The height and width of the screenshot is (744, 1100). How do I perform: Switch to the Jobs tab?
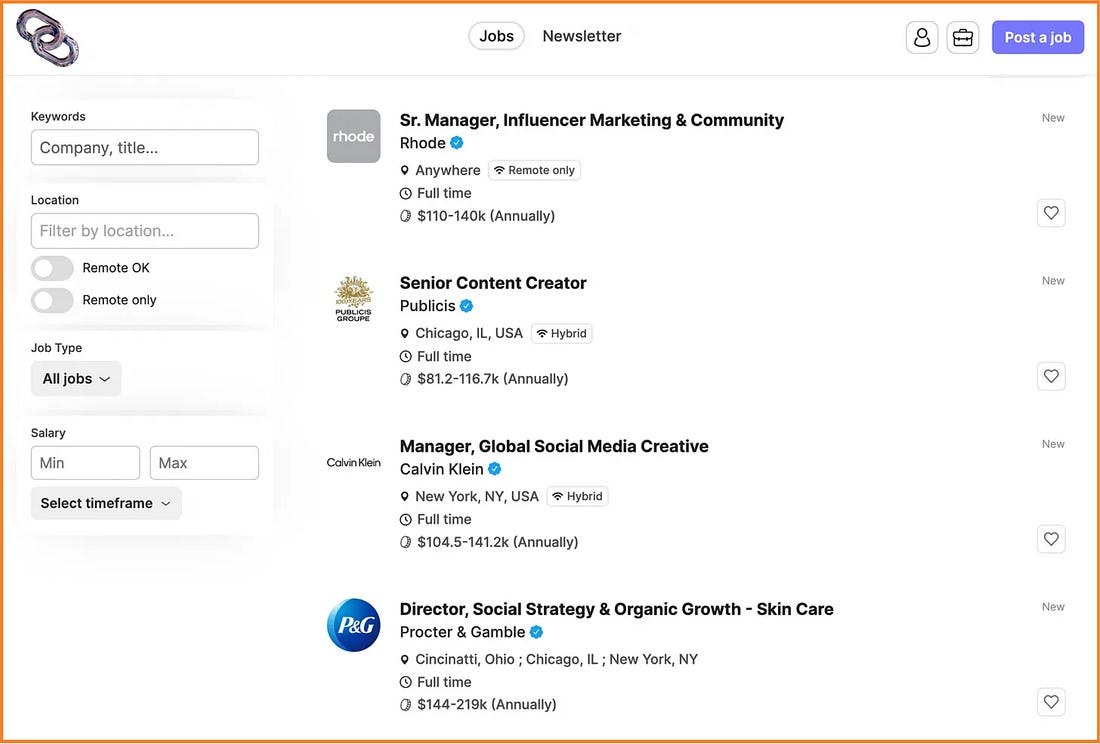[x=497, y=36]
